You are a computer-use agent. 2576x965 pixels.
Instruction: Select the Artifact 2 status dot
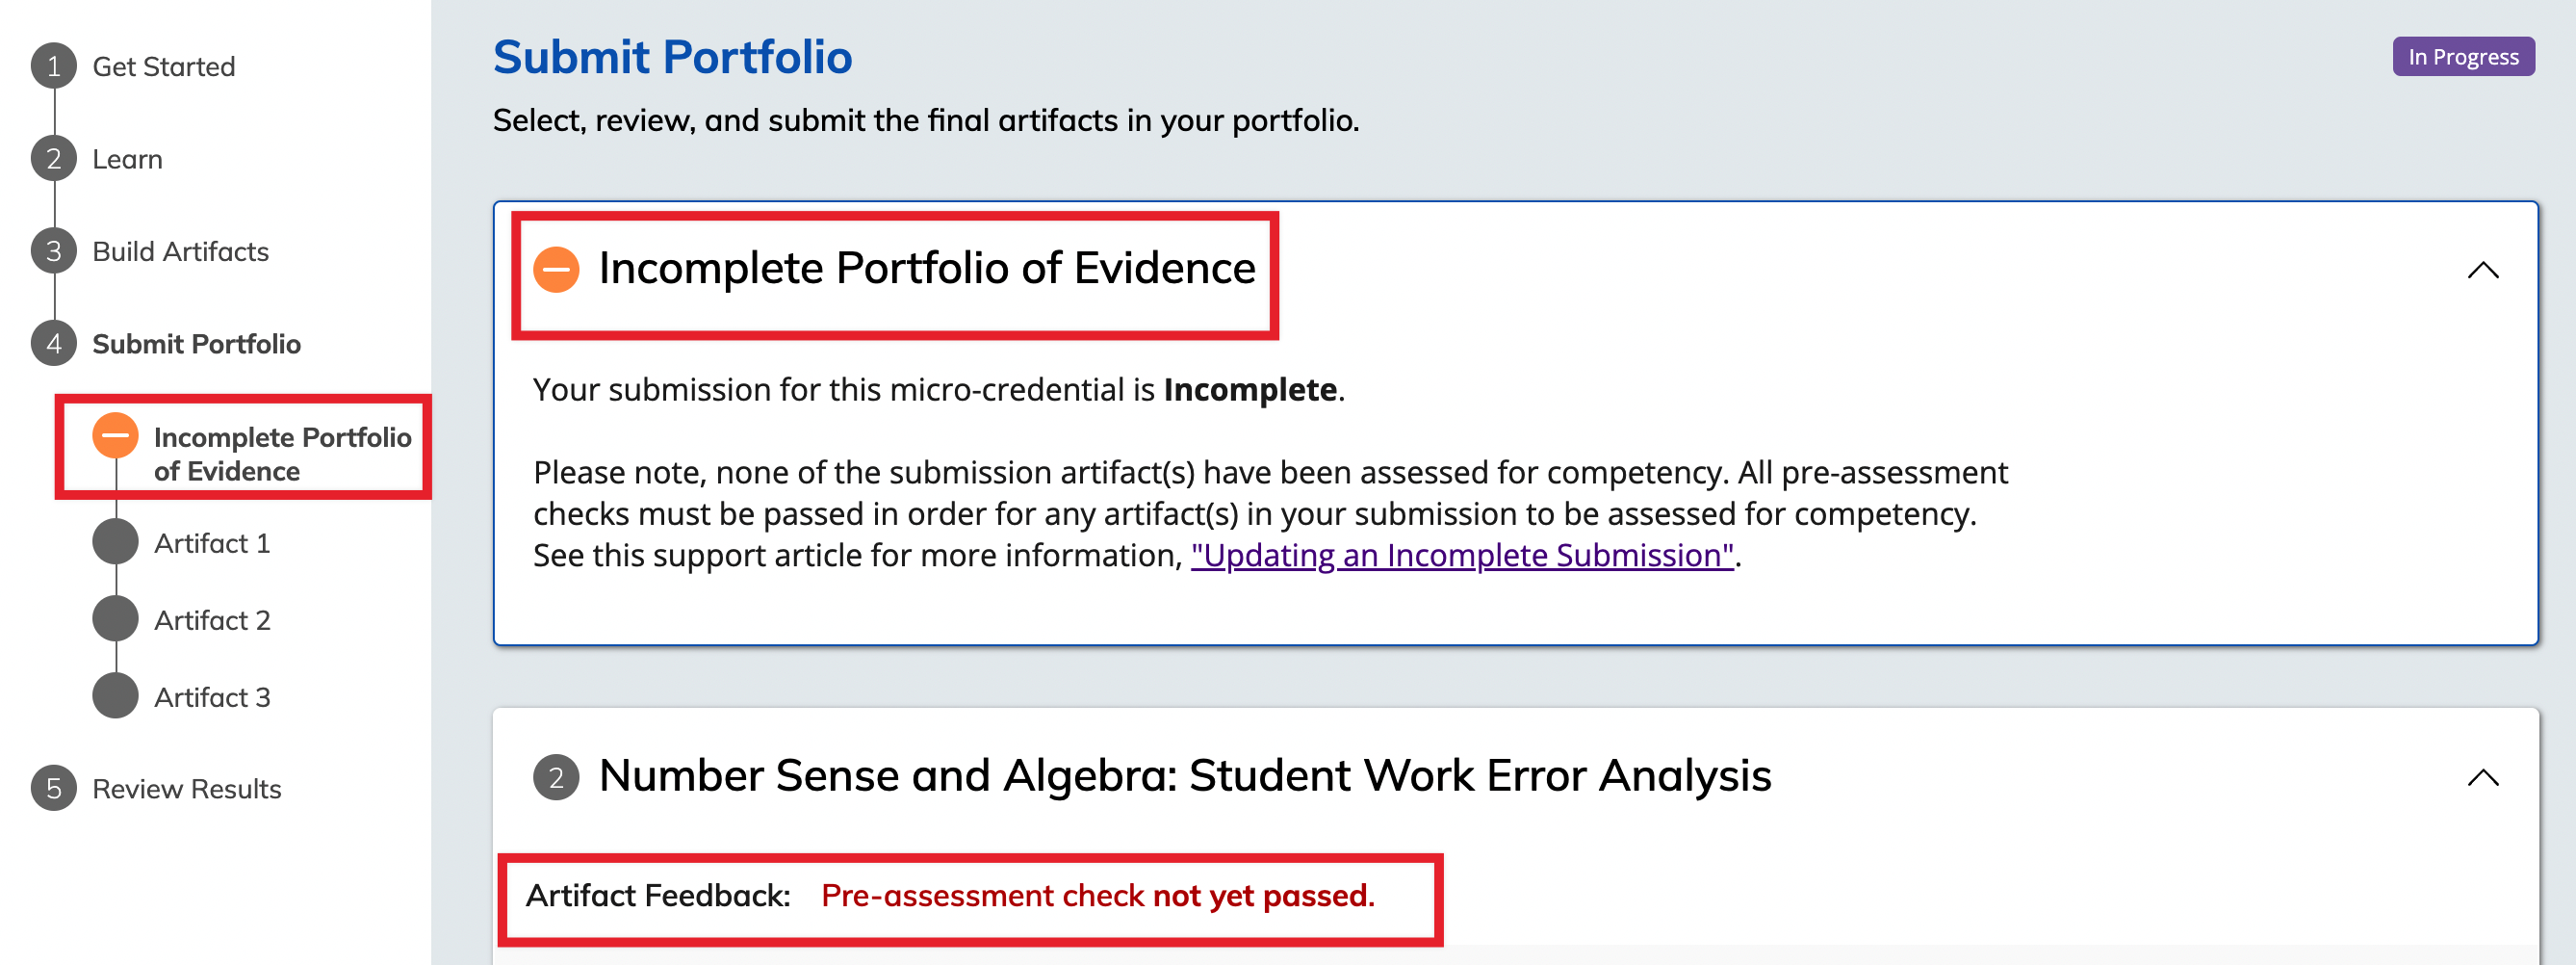click(116, 619)
